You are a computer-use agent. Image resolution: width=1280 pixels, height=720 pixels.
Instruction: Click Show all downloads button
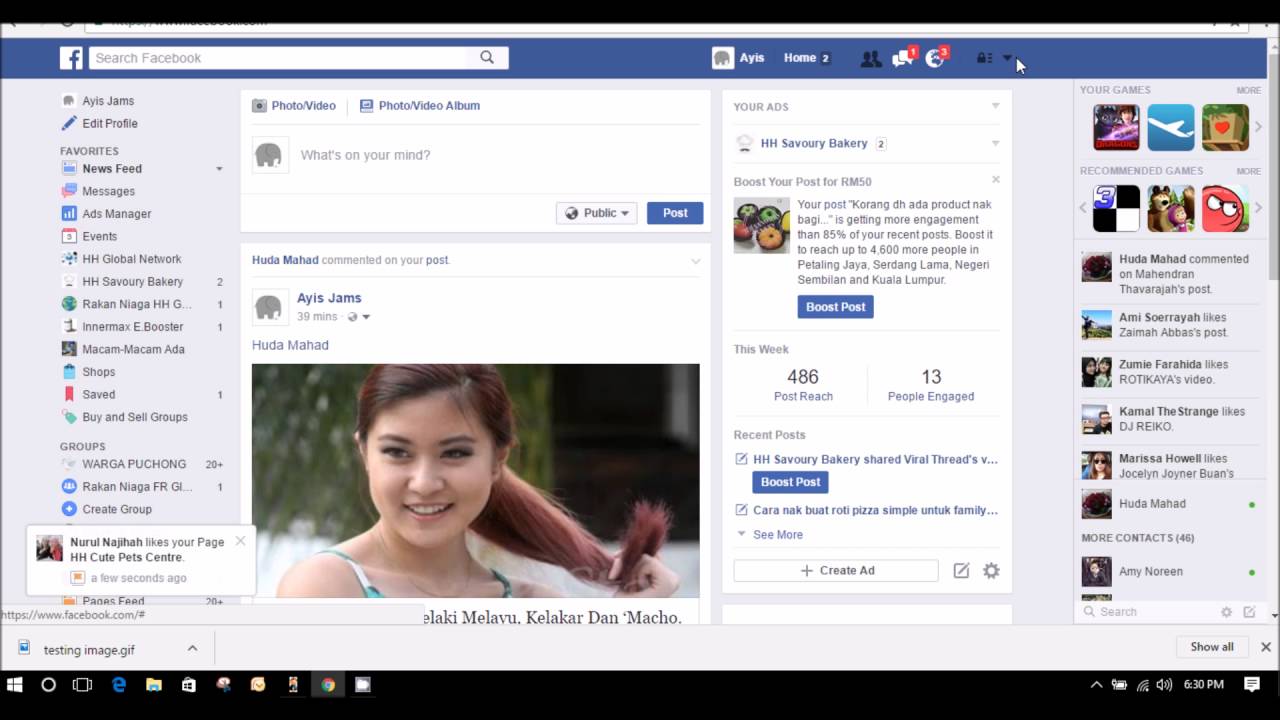pyautogui.click(x=1212, y=647)
